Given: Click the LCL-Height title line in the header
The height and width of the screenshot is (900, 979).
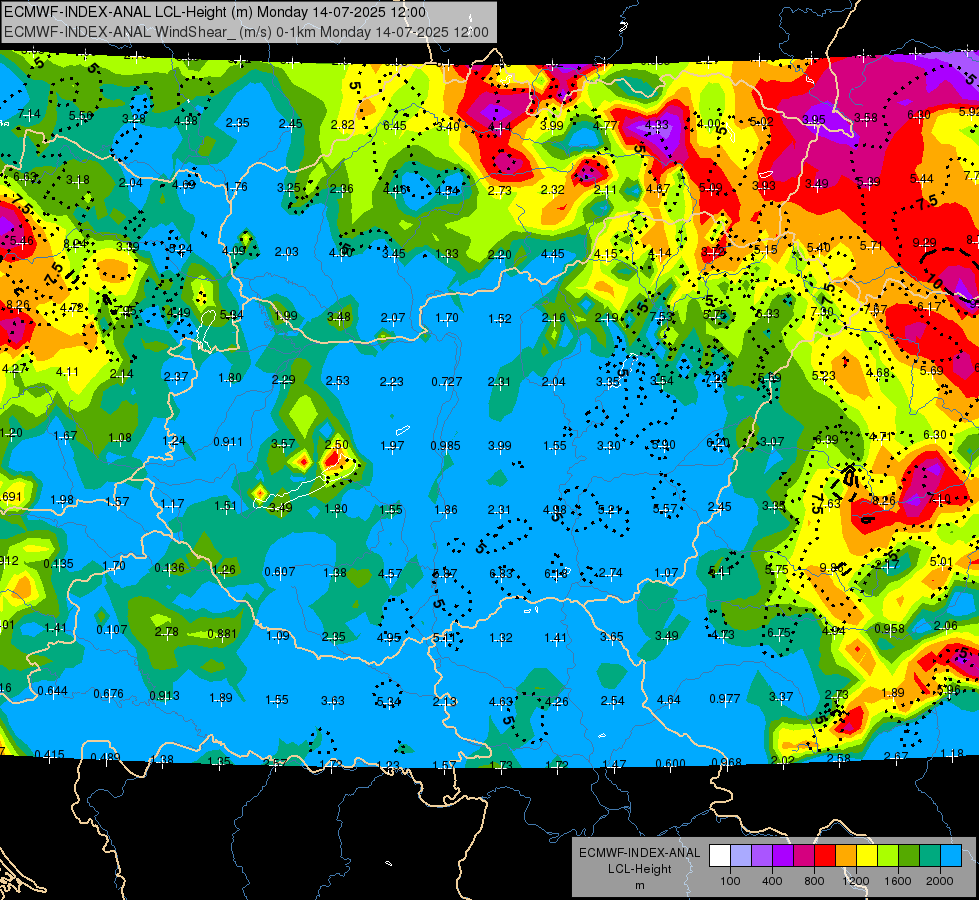Looking at the screenshot, I should pos(215,12).
